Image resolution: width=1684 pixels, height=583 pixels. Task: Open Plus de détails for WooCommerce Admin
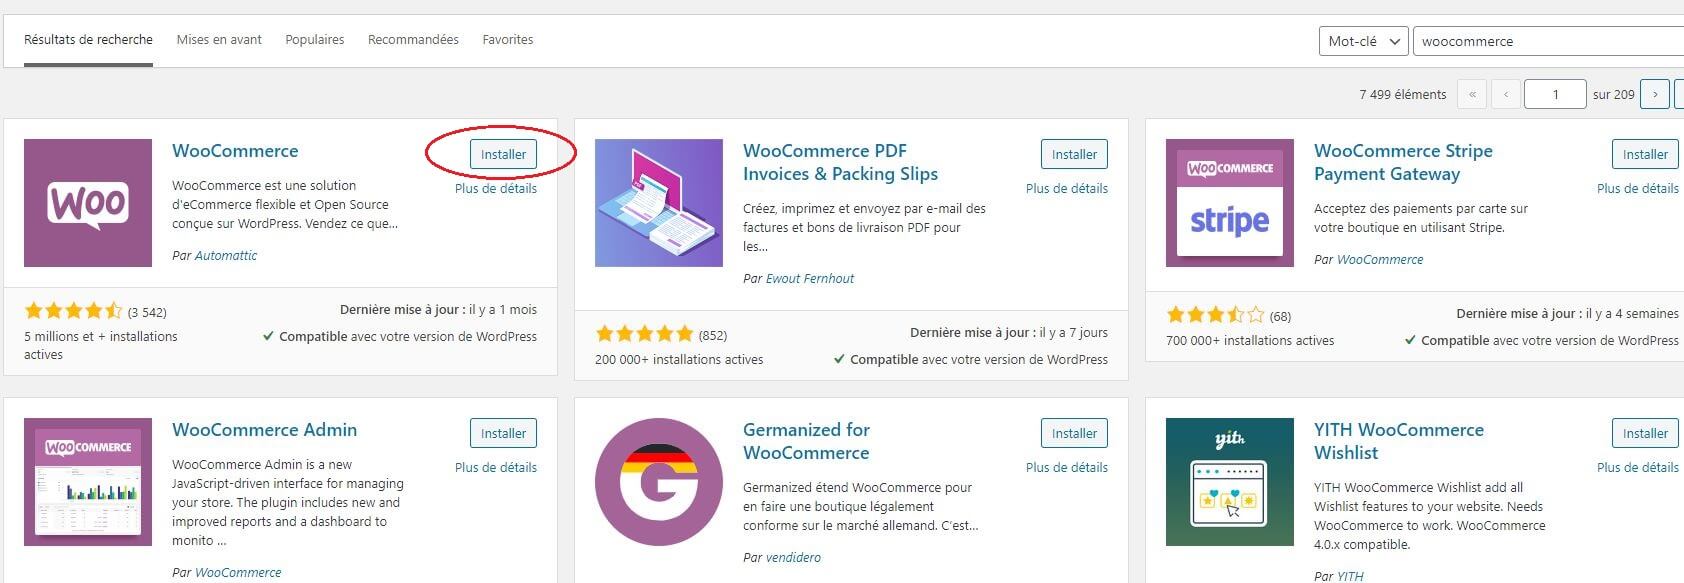coord(495,467)
